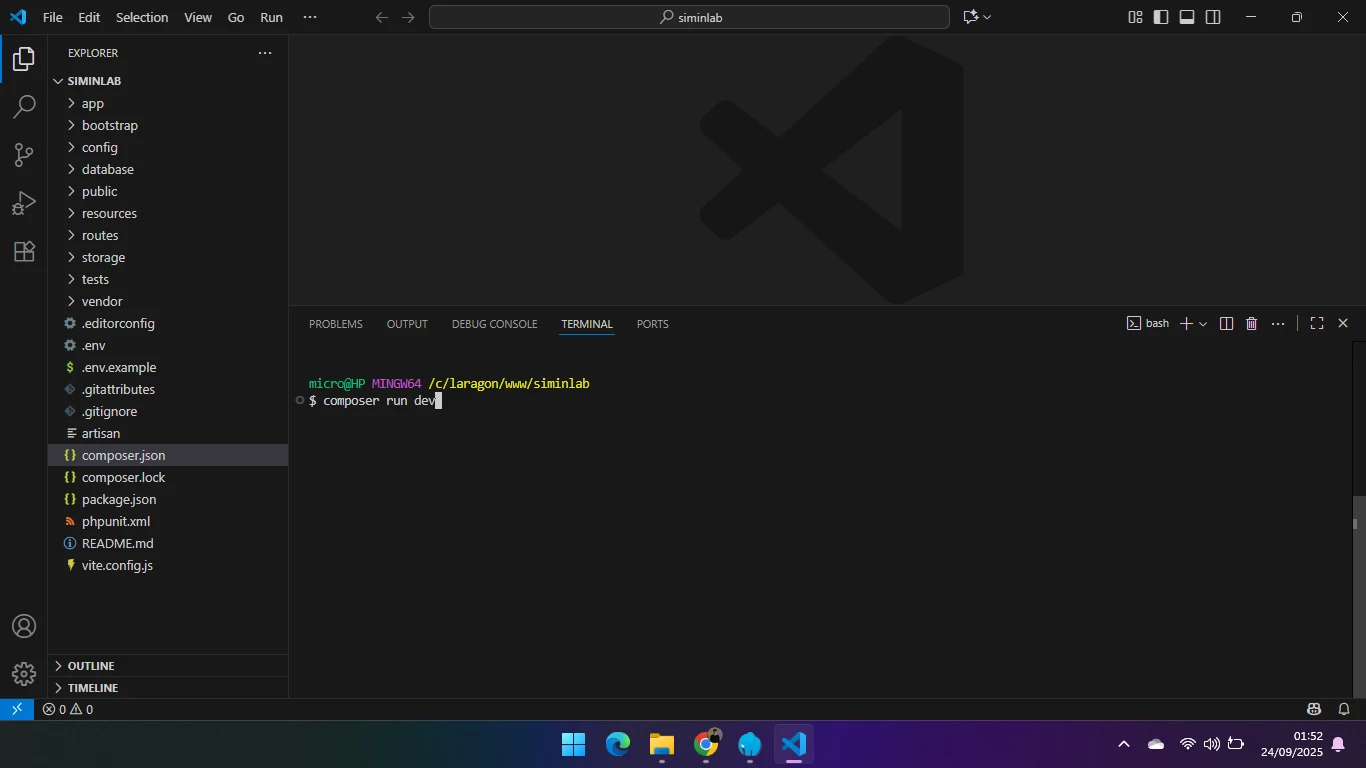Click the siminlab command center search box
1366x768 pixels.
coord(689,17)
